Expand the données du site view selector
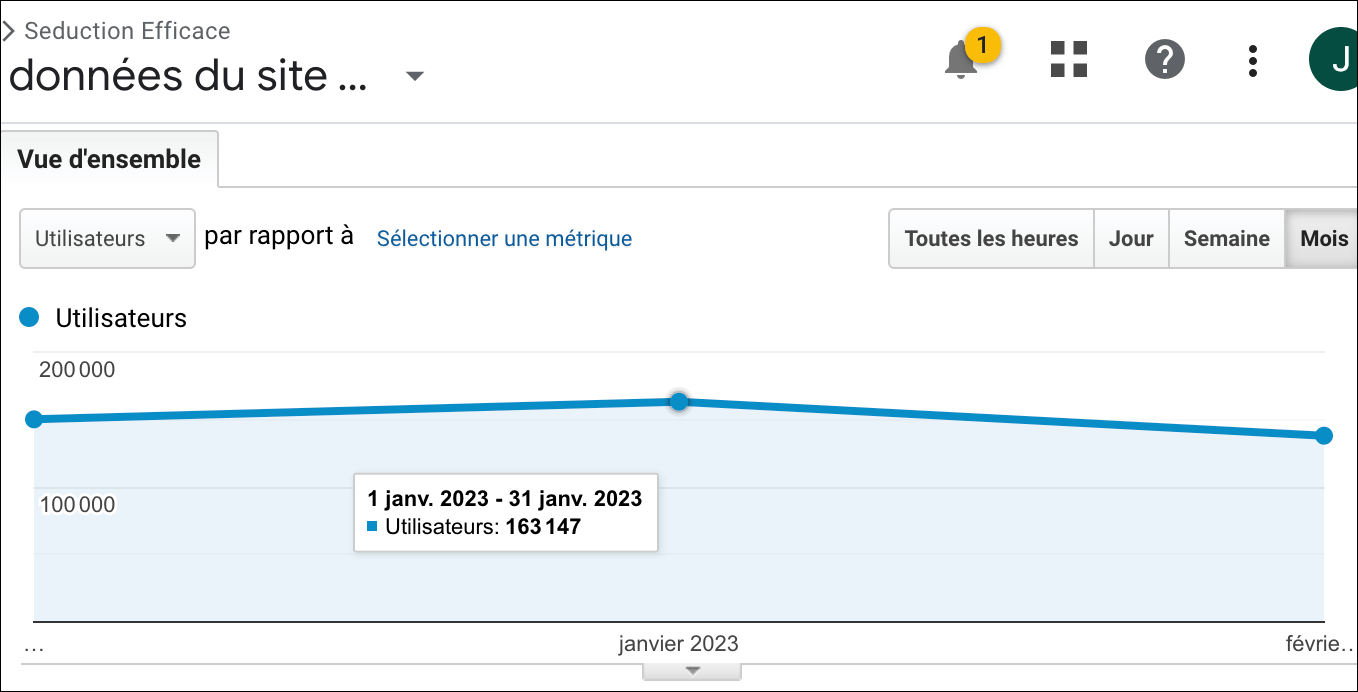 (415, 77)
